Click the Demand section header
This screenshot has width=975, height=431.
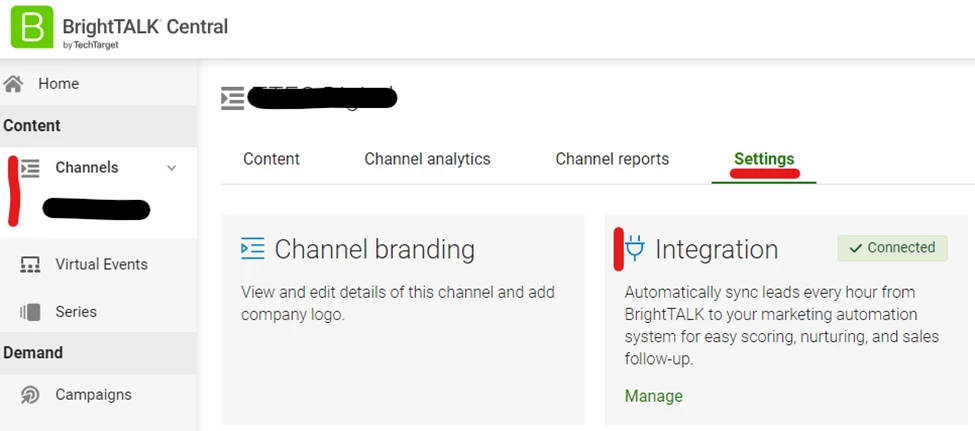(x=33, y=353)
